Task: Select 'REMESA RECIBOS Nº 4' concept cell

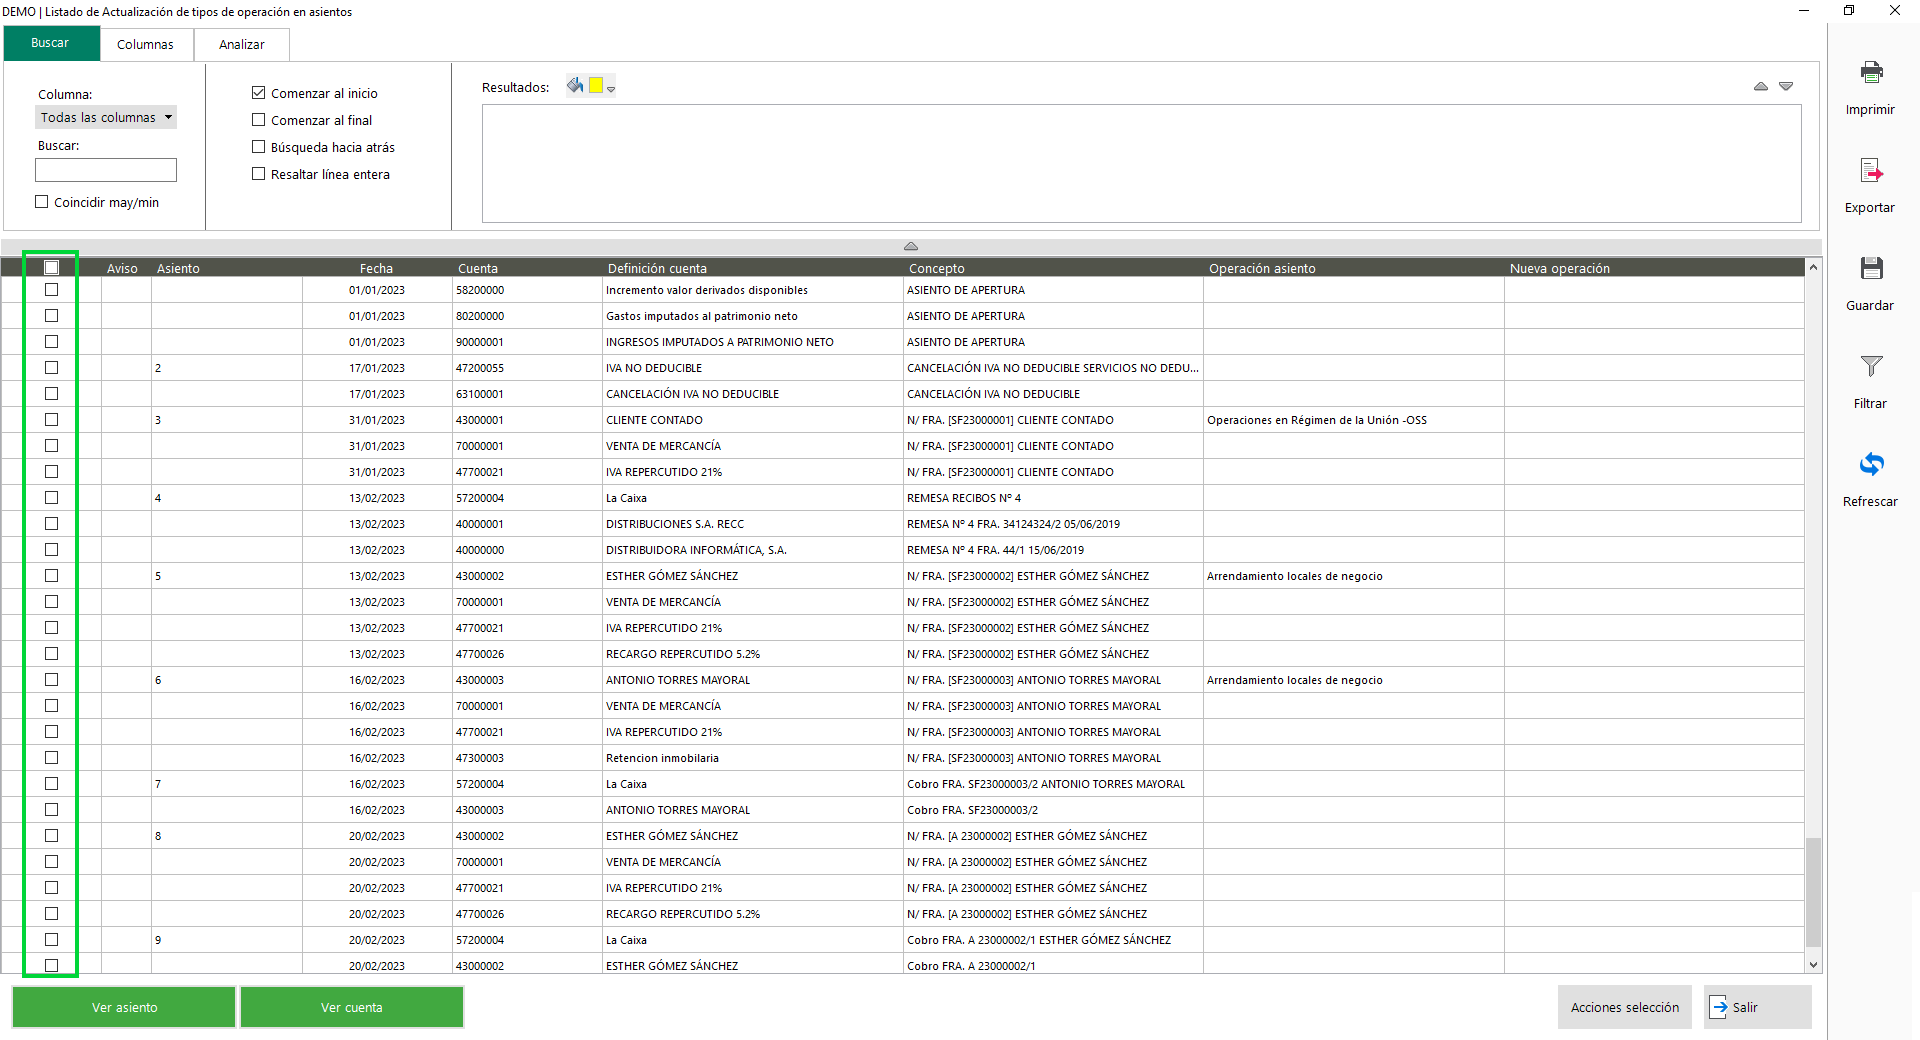Action: 1053,498
